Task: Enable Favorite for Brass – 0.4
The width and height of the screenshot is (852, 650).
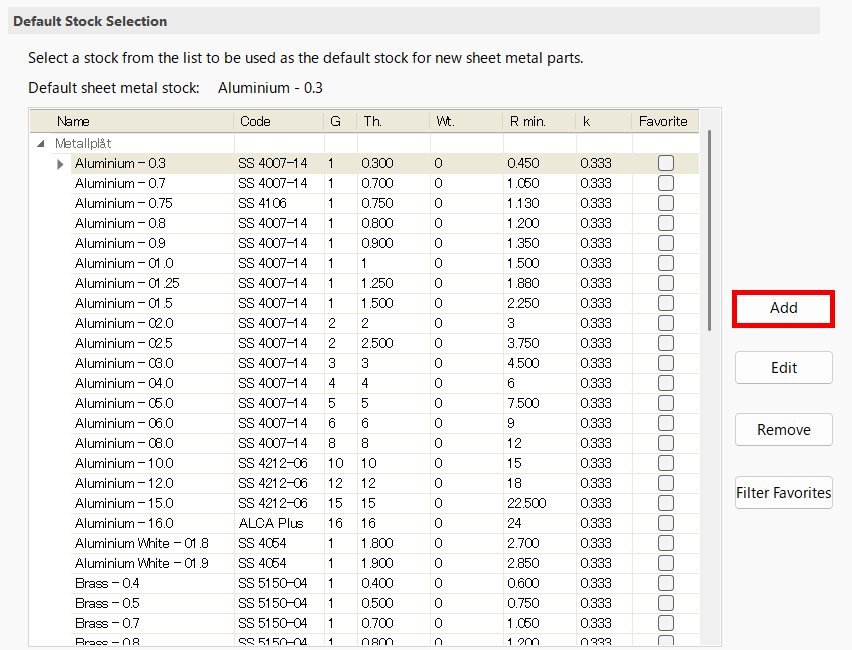Action: click(666, 583)
